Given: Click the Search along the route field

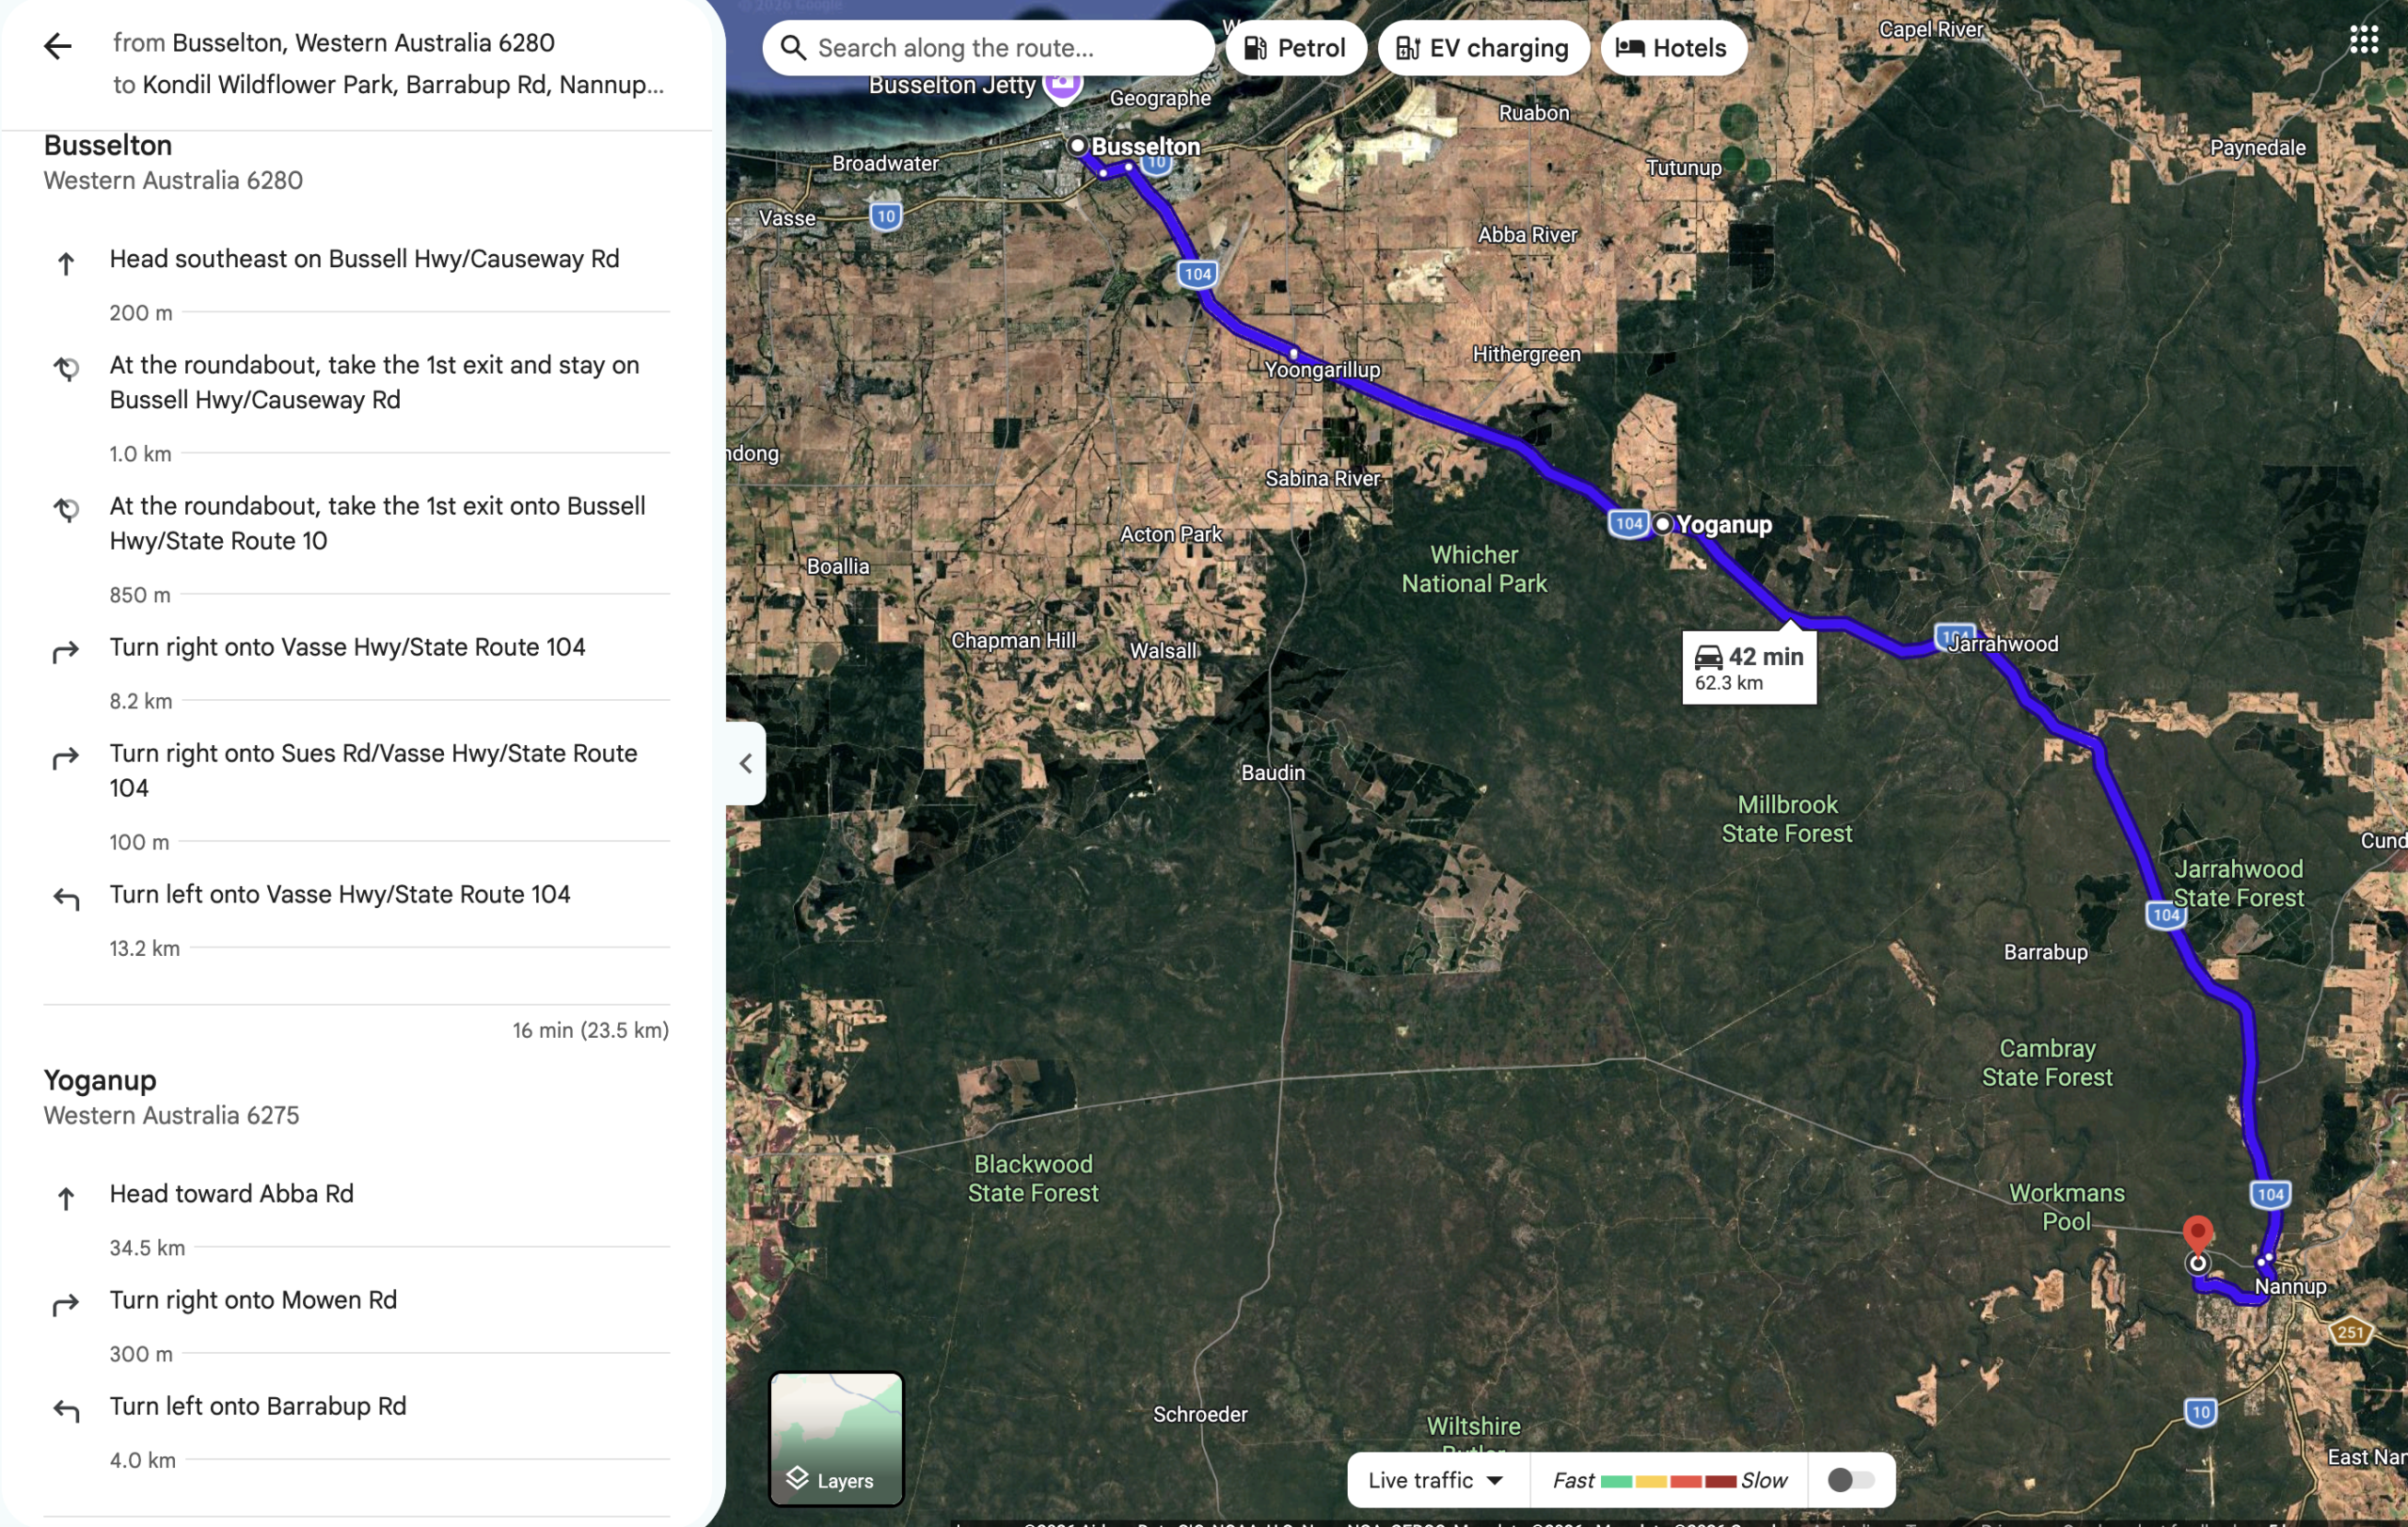Looking at the screenshot, I should [988, 48].
